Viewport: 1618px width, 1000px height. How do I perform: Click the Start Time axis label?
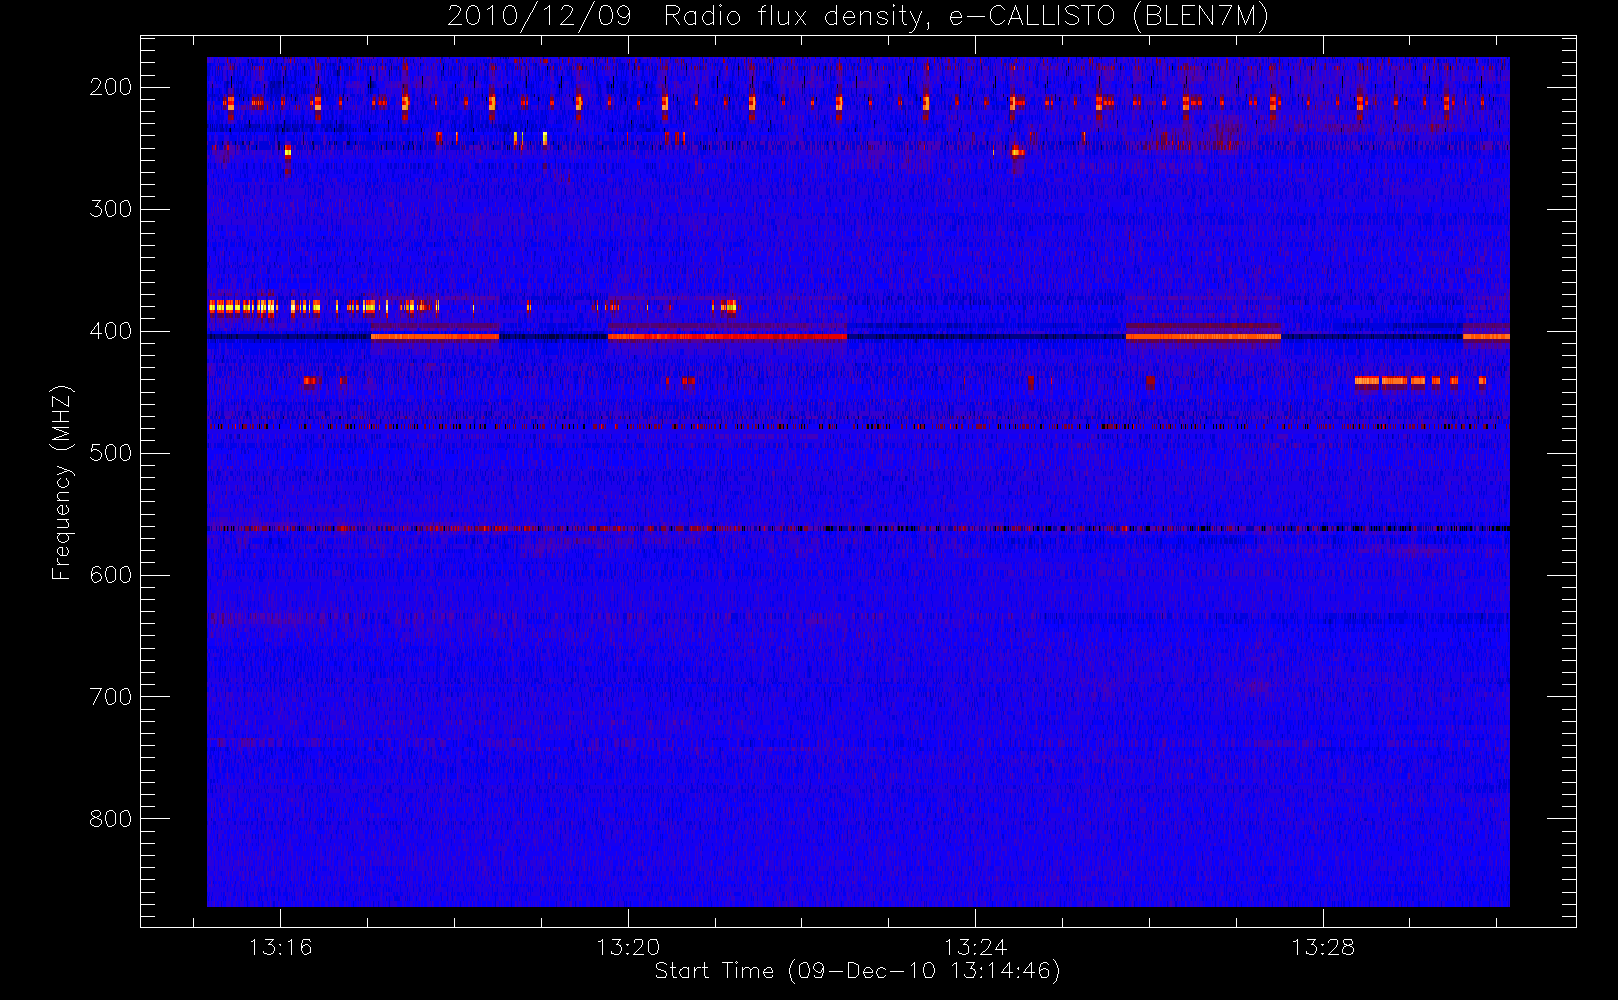point(857,971)
